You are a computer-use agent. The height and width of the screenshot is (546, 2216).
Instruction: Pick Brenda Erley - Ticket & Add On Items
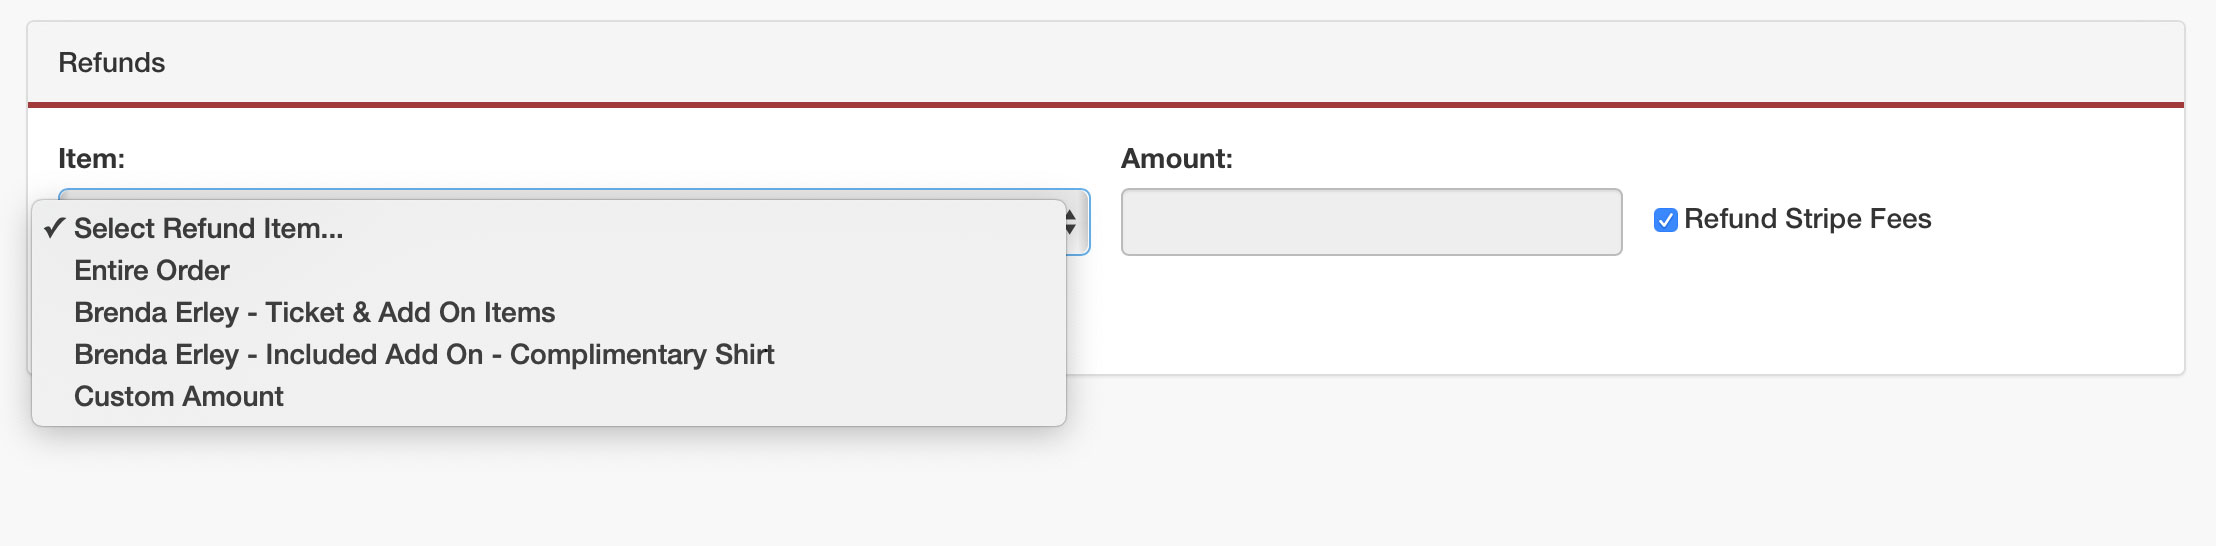(314, 313)
